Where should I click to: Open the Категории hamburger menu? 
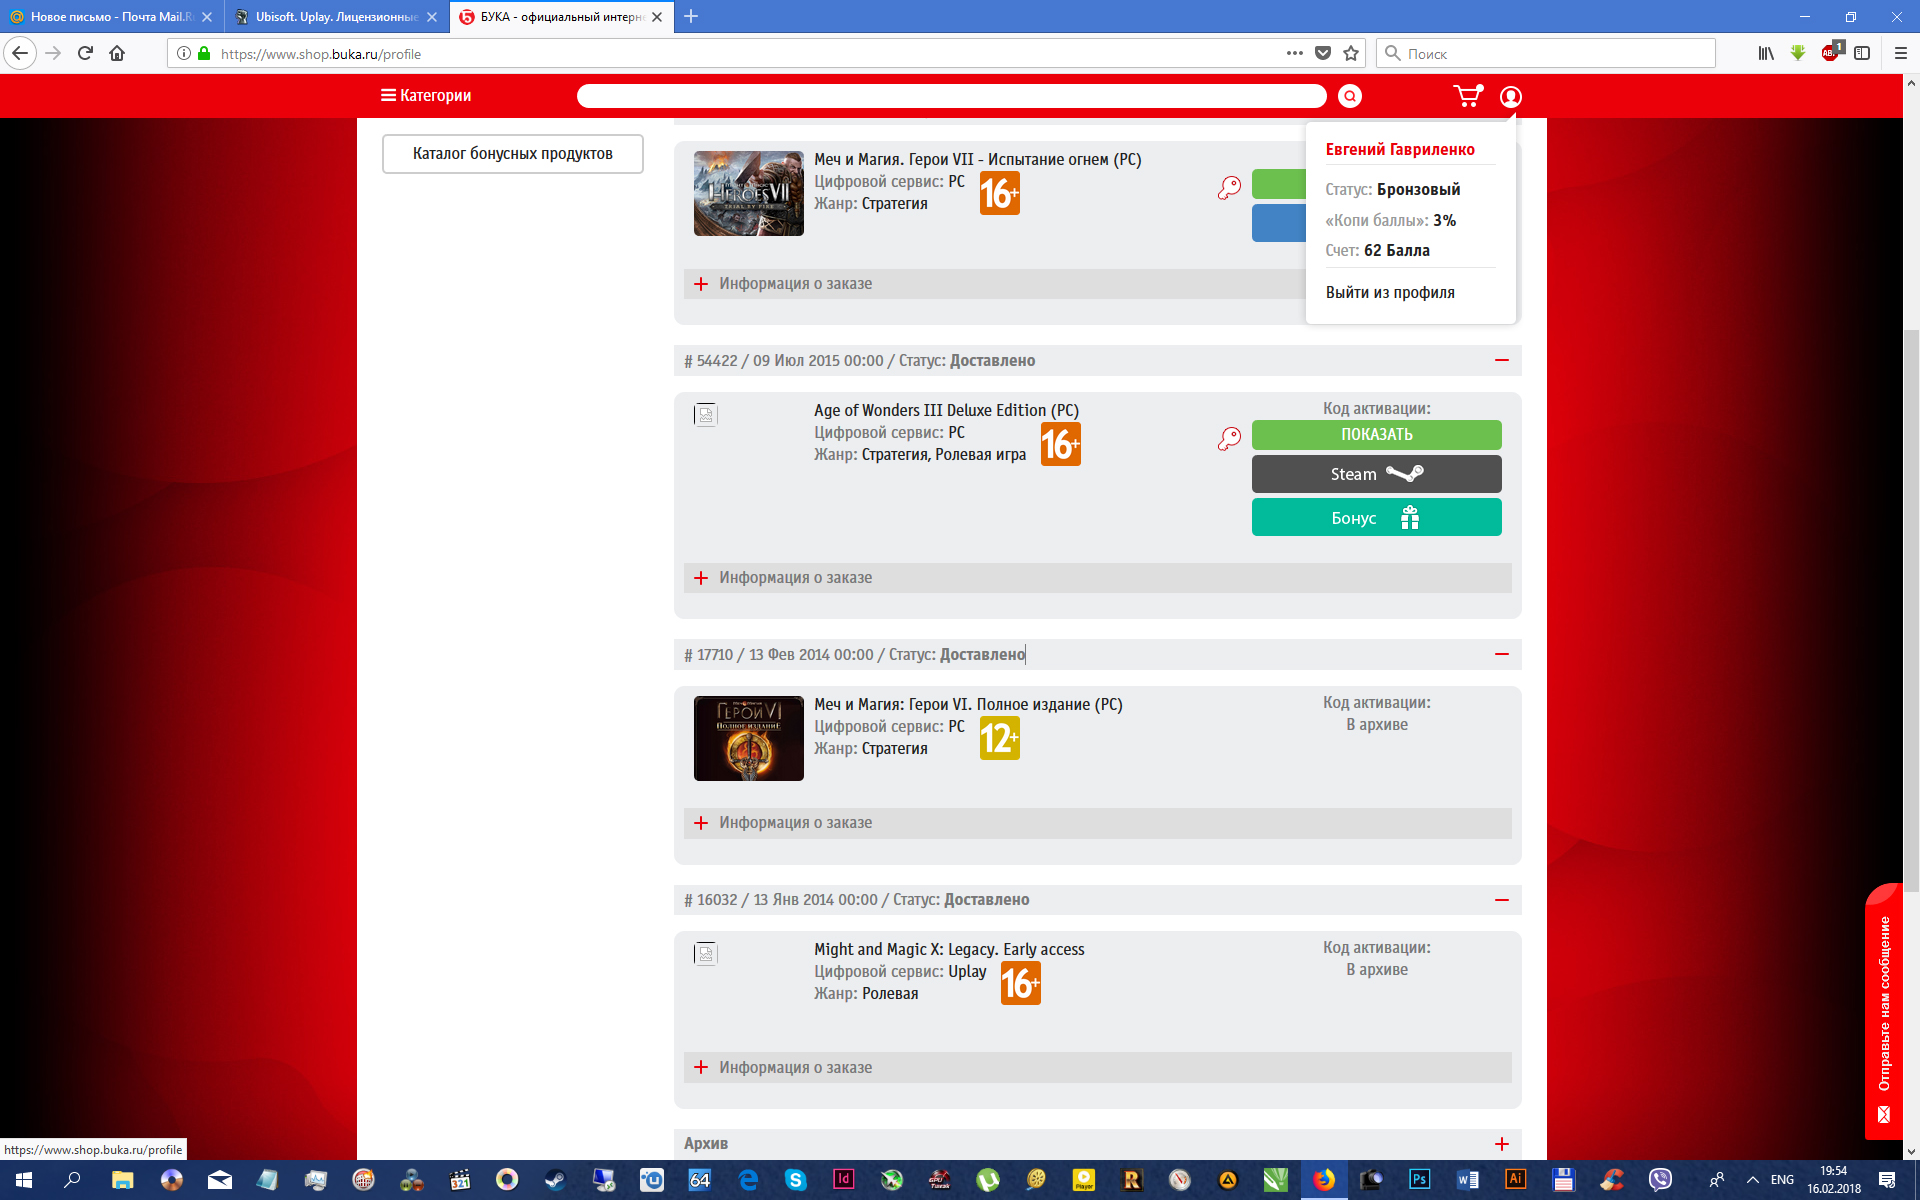point(426,95)
